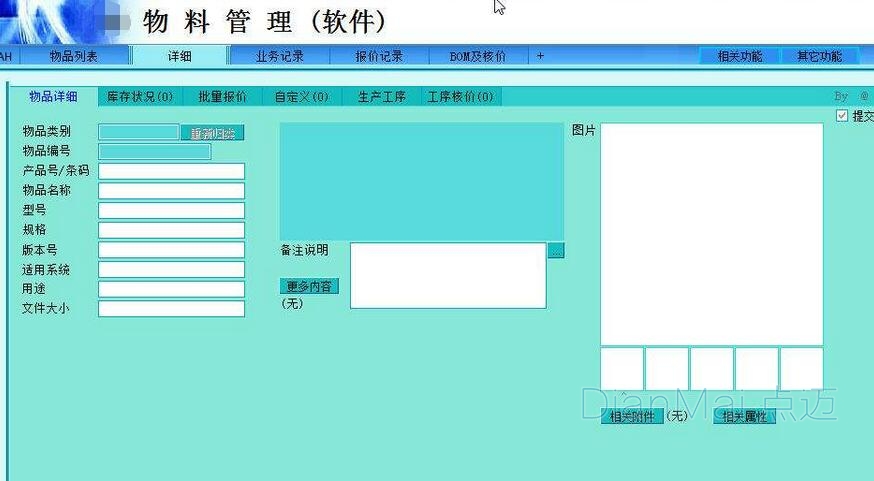Select the 物品详细 sub-tab
This screenshot has width=874, height=481.
54,97
